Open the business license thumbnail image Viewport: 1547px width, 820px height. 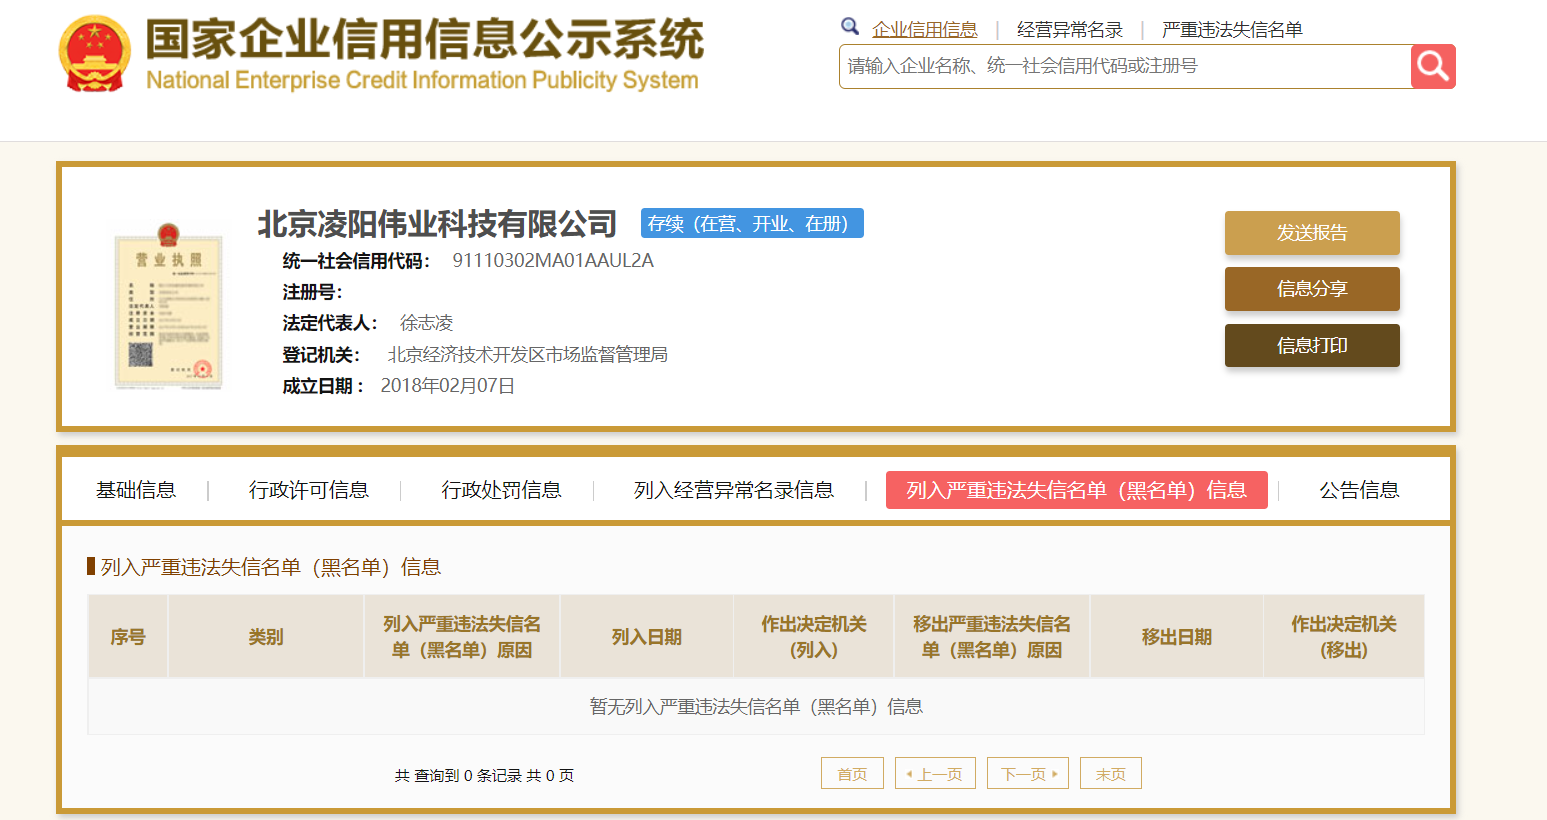[168, 305]
